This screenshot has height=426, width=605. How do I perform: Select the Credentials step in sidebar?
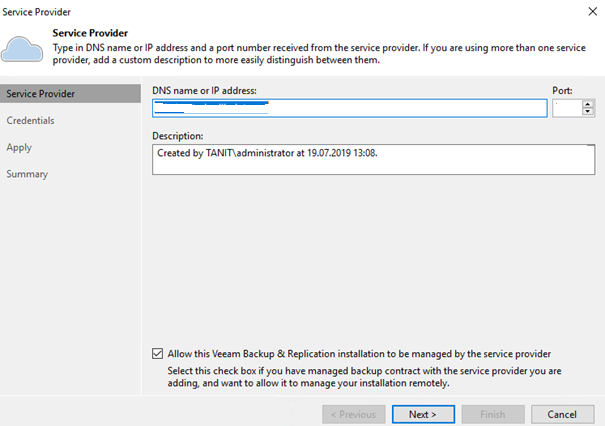point(30,120)
